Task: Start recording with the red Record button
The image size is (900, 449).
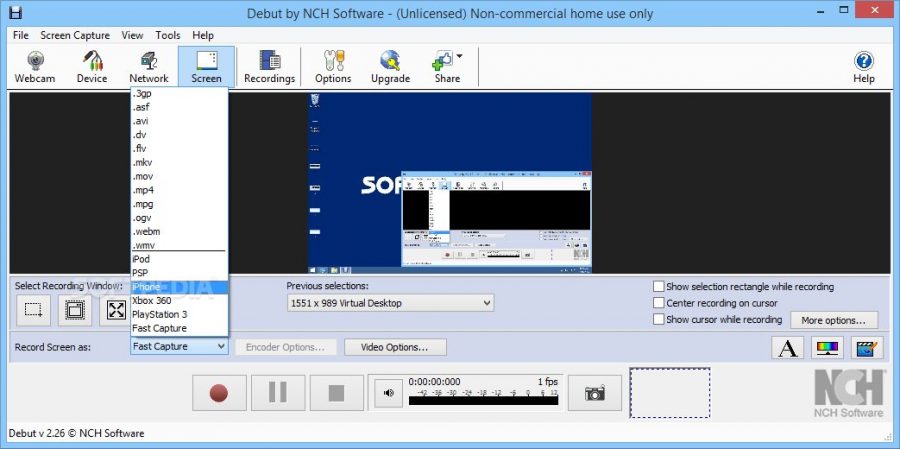Action: [x=219, y=393]
